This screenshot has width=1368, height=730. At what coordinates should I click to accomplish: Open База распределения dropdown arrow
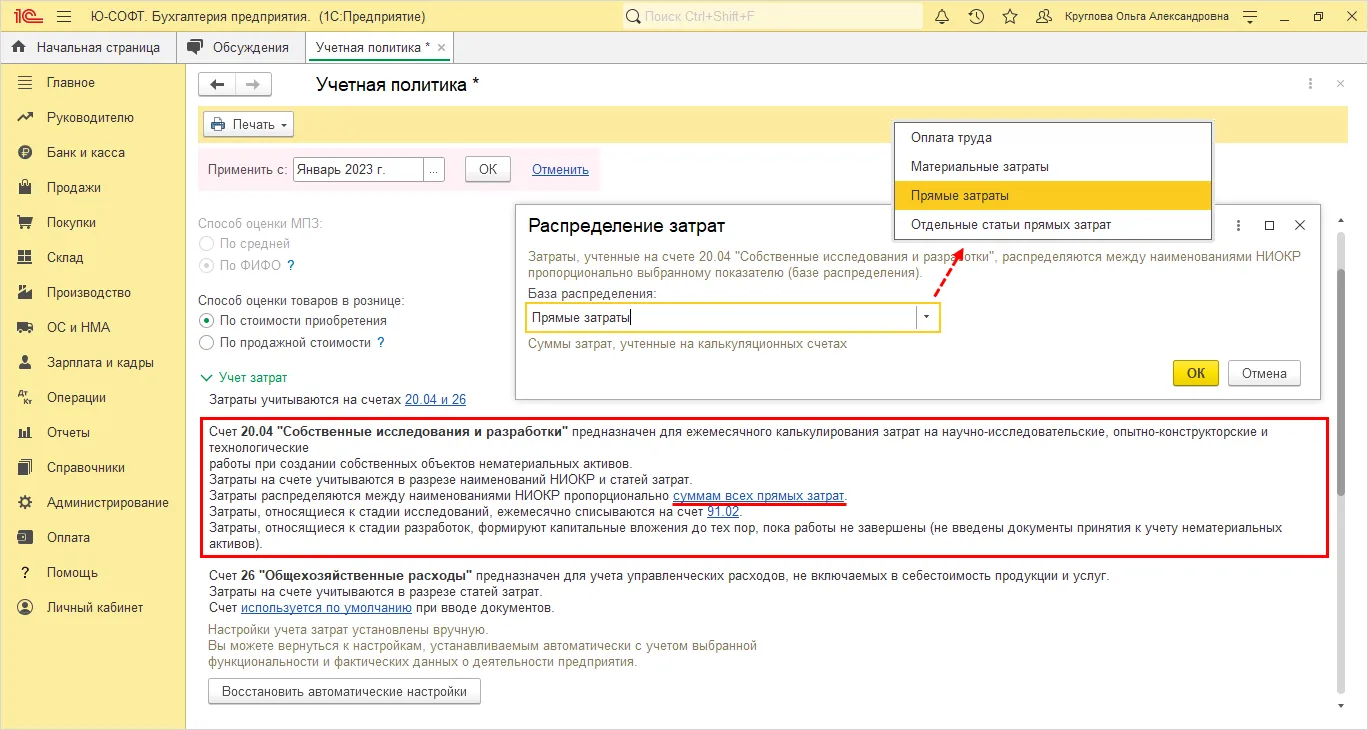coord(927,318)
